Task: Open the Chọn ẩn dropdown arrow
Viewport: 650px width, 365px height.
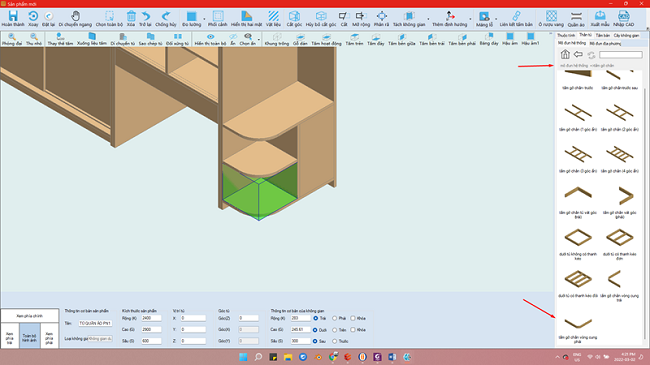Action: 259,40
